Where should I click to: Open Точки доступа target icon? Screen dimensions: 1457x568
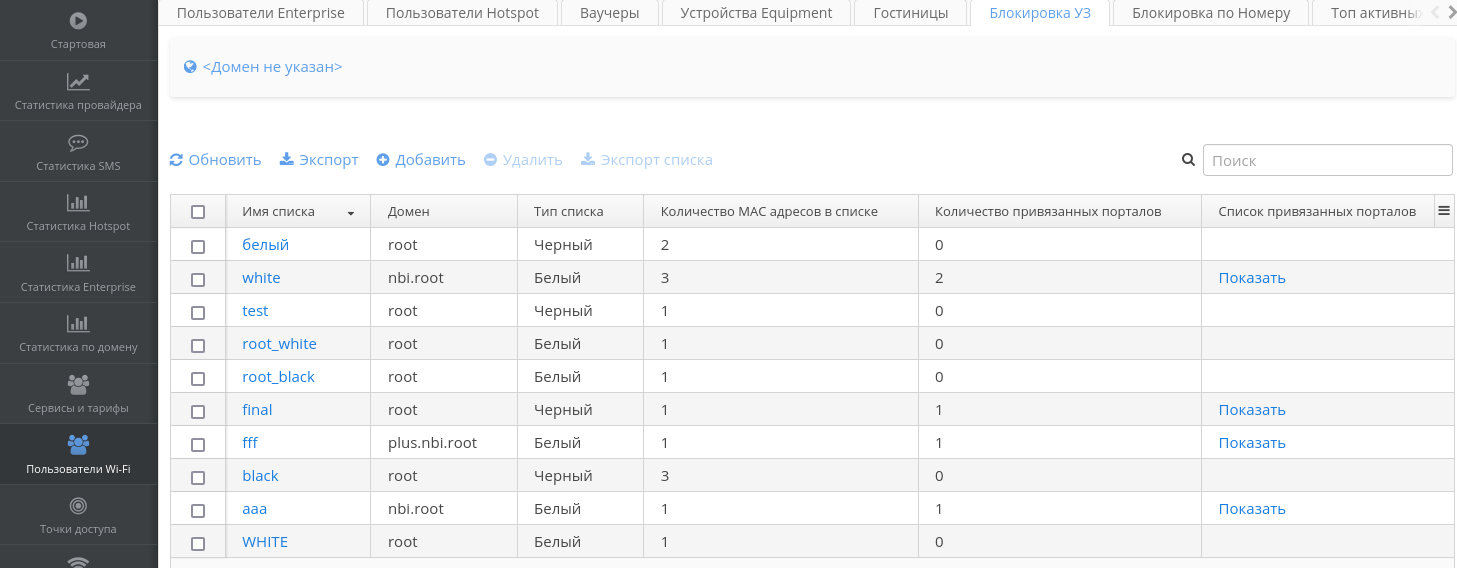tap(79, 506)
